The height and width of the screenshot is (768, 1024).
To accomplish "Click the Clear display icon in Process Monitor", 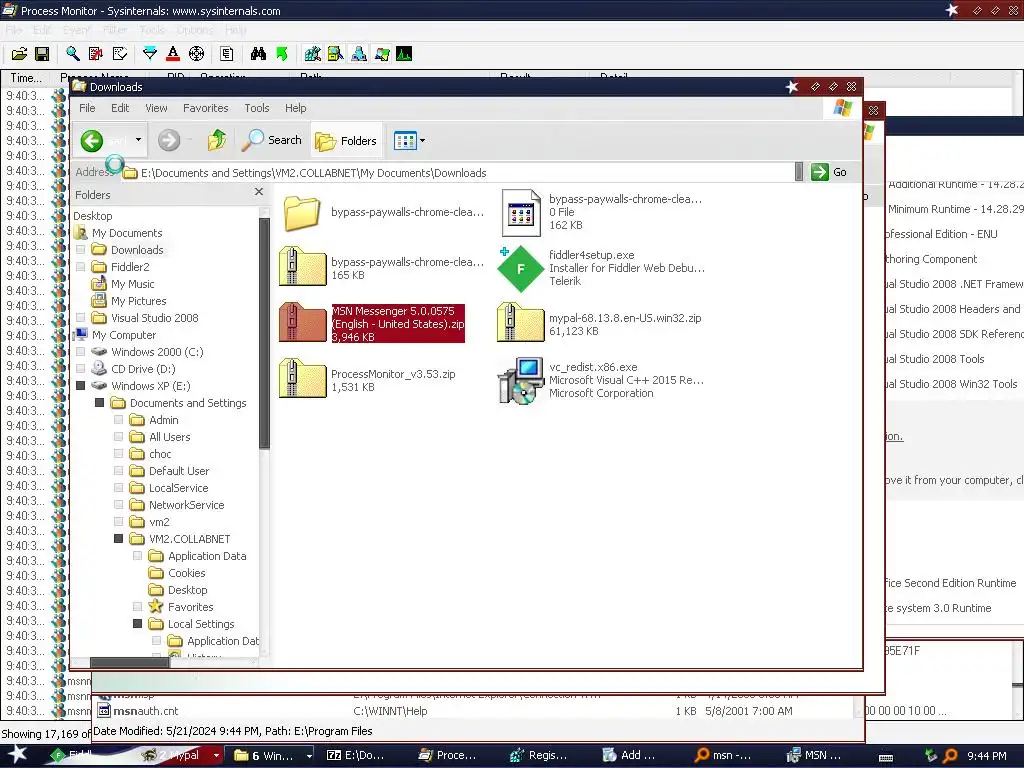I will 120,54.
